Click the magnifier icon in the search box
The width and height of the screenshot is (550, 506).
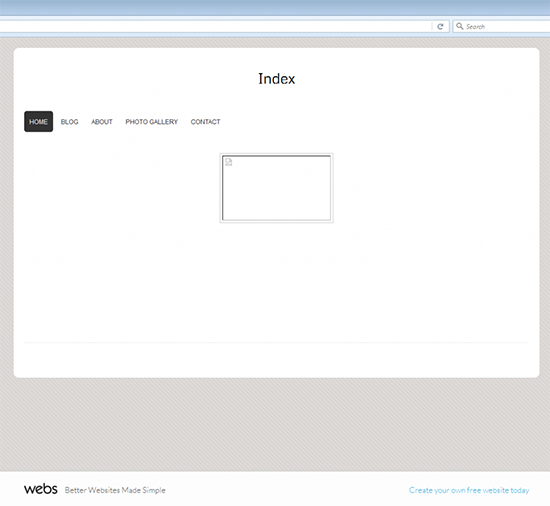(460, 26)
